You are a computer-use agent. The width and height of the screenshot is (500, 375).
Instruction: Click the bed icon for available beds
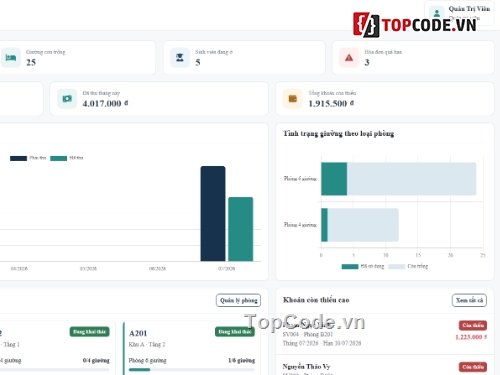click(11, 58)
